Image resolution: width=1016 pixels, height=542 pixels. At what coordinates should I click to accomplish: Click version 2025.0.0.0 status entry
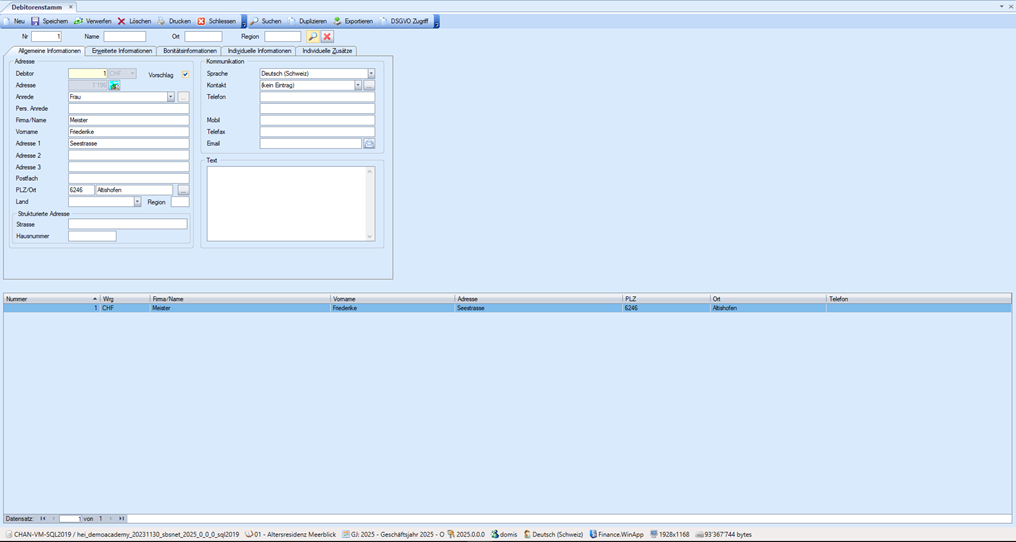coord(466,535)
